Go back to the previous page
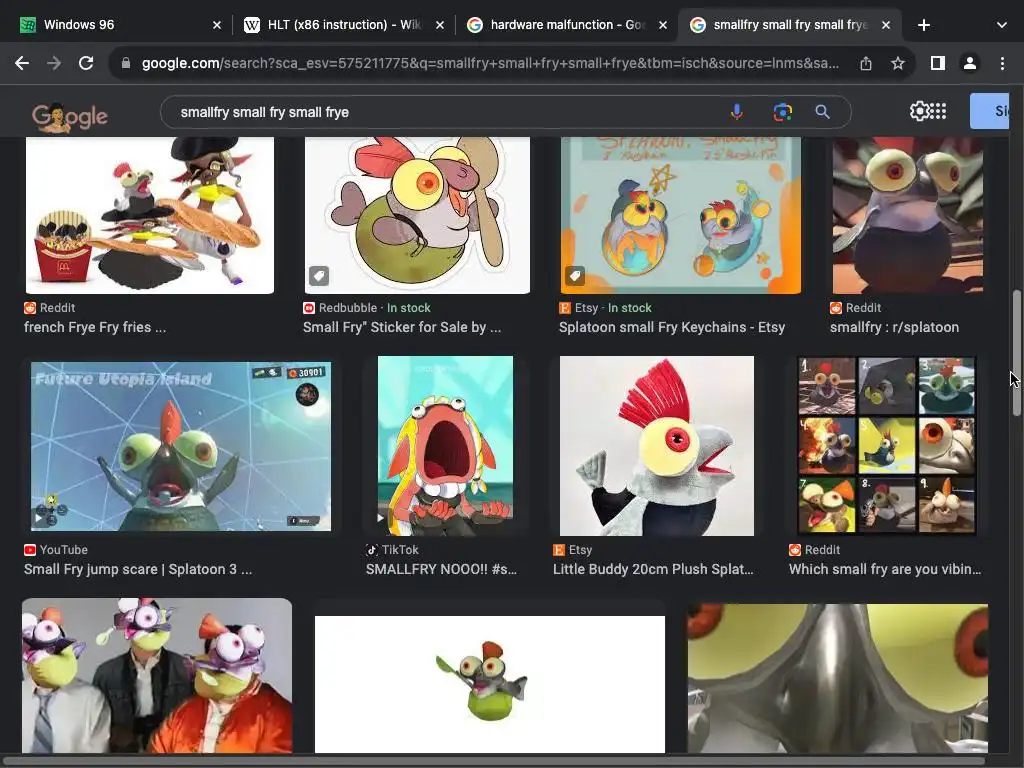Image resolution: width=1024 pixels, height=768 pixels. [22, 63]
